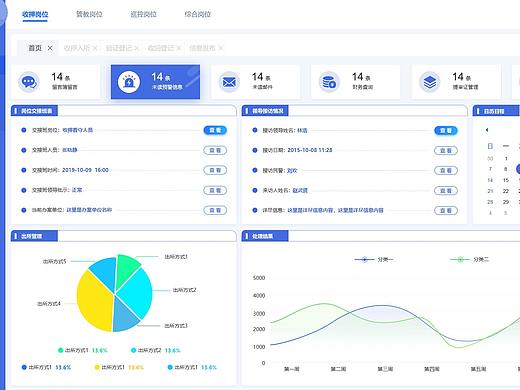520x390 pixels.
Task: Click the steel blue pie slice 出所方式3
Action: click(124, 315)
